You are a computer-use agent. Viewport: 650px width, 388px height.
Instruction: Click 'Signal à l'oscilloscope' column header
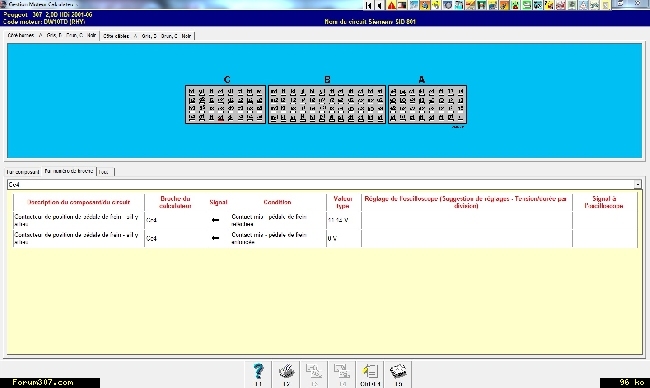coord(604,202)
